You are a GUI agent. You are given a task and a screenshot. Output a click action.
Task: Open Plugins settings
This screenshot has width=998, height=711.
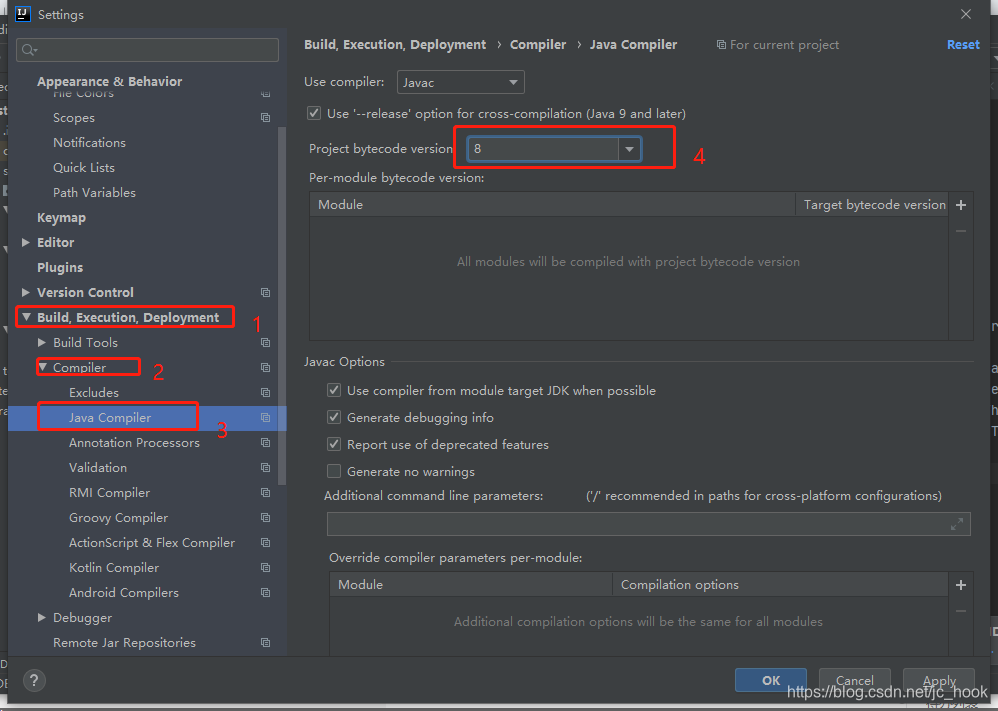(60, 267)
